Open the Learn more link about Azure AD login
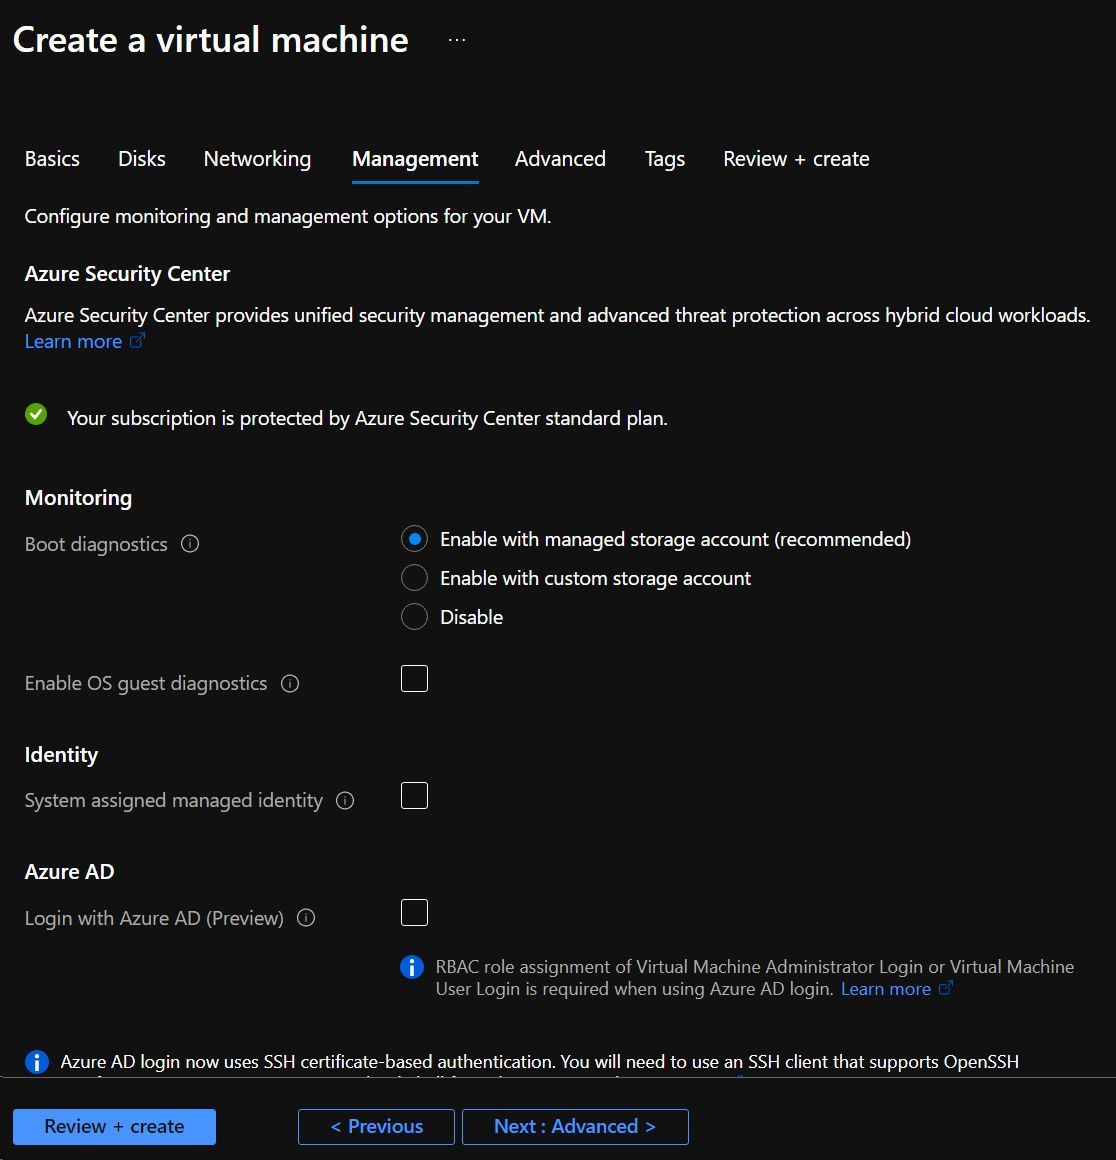Viewport: 1116px width, 1160px height. coord(884,988)
